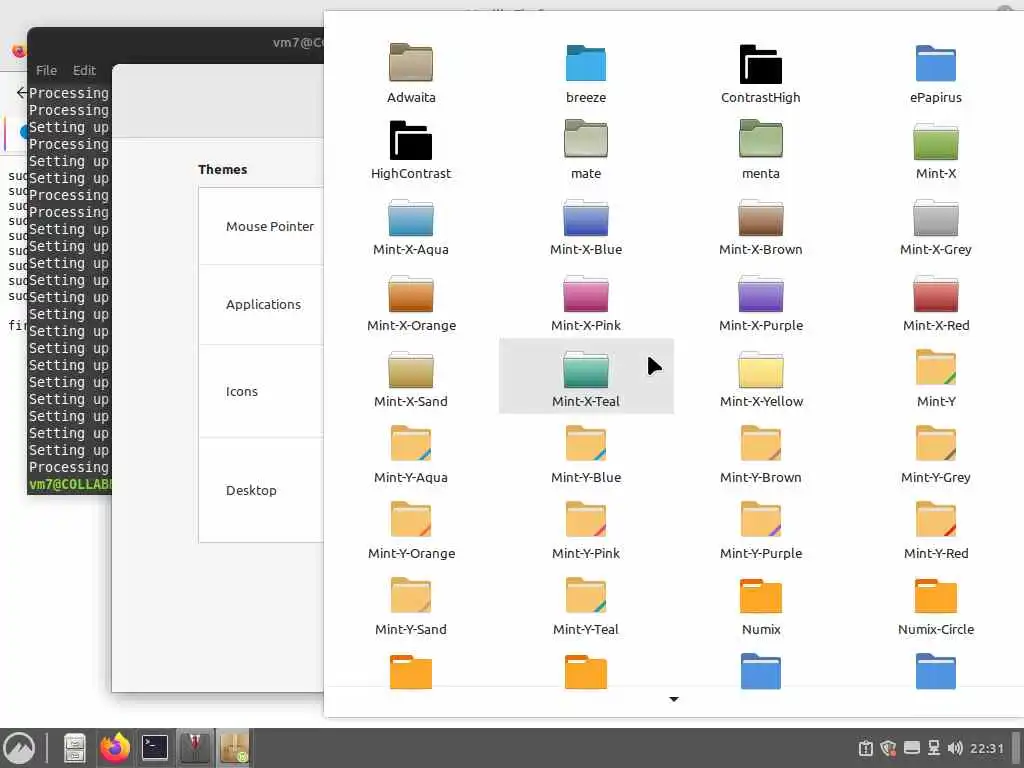Pick the Mint-Y-Purple icon theme

tap(761, 529)
